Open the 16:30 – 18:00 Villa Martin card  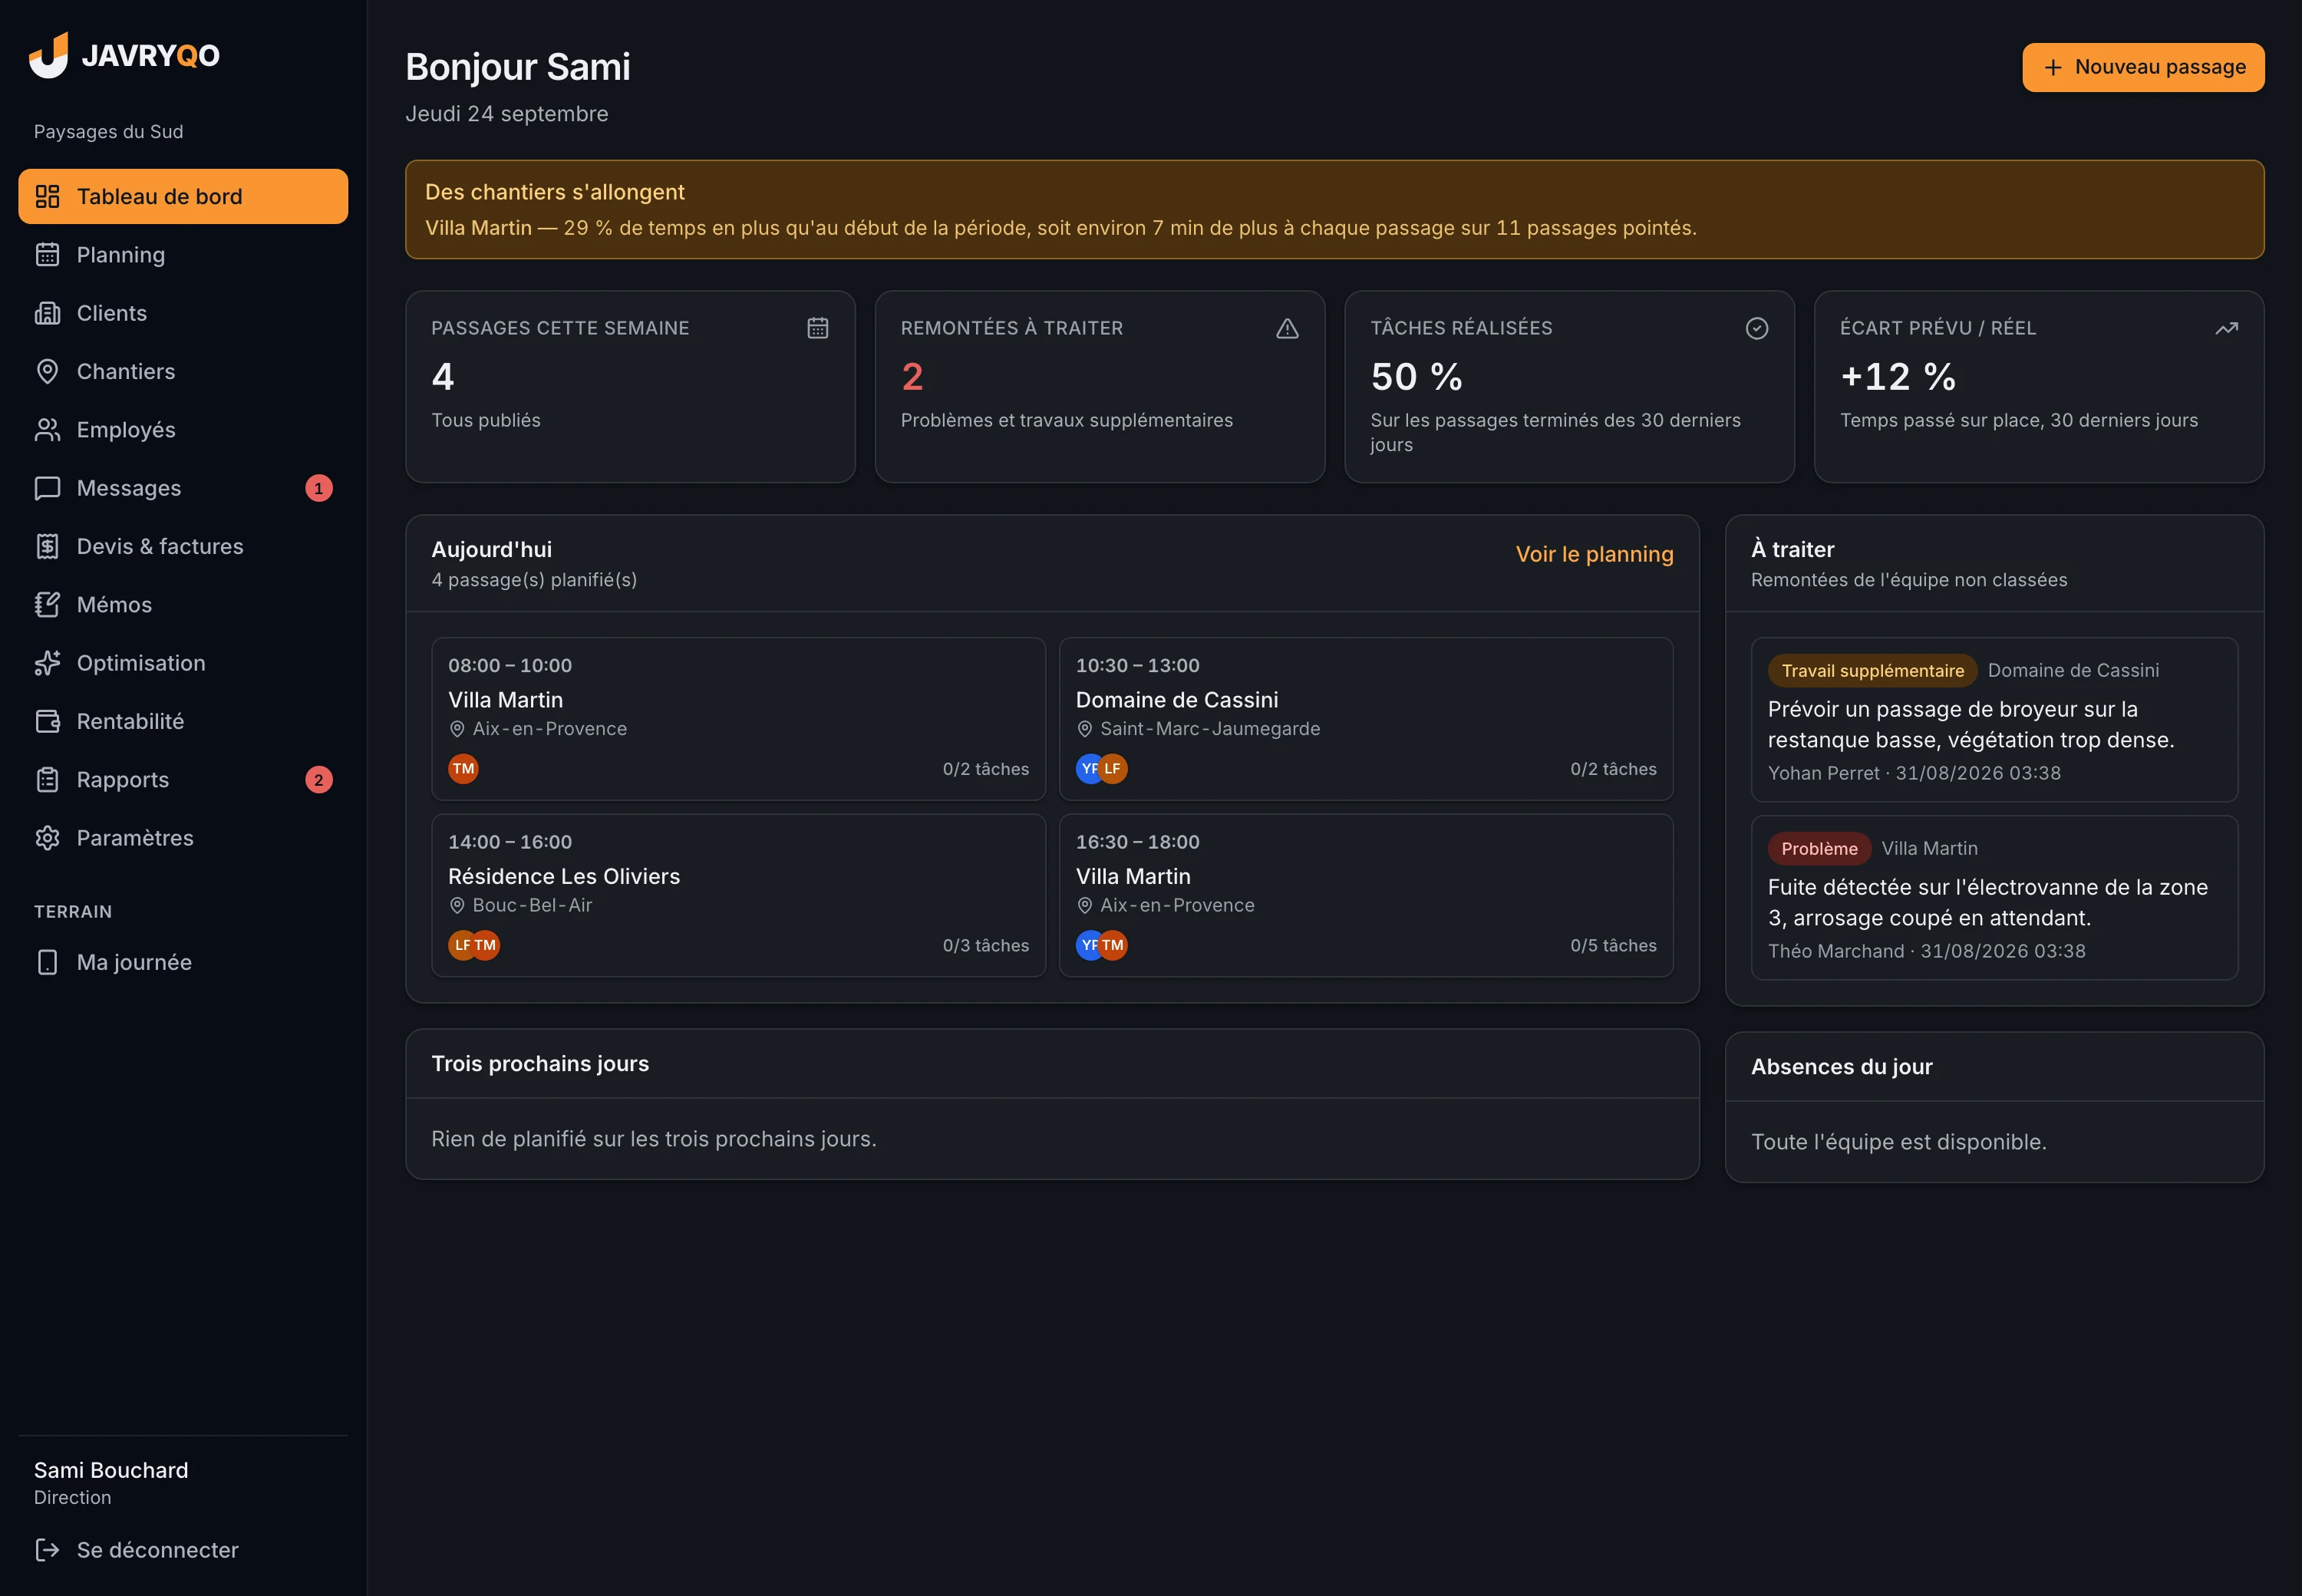[1366, 894]
